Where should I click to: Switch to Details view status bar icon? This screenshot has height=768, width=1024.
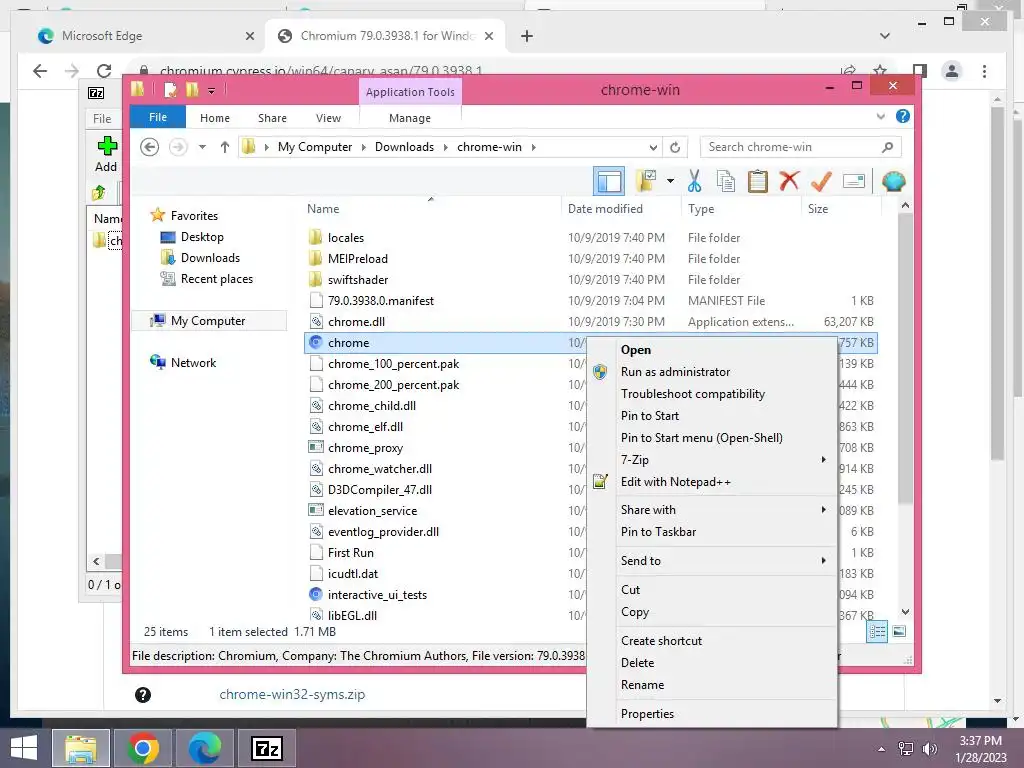pyautogui.click(x=877, y=632)
